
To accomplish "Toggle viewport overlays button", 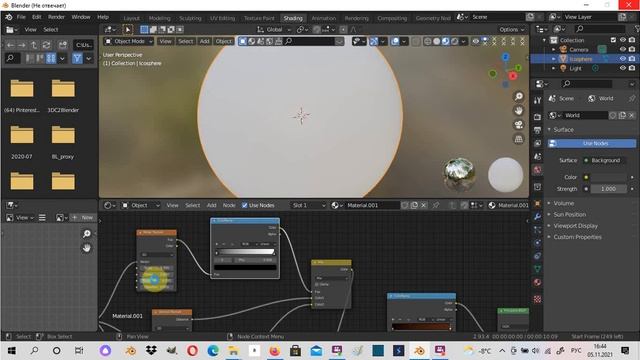I will (x=395, y=41).
